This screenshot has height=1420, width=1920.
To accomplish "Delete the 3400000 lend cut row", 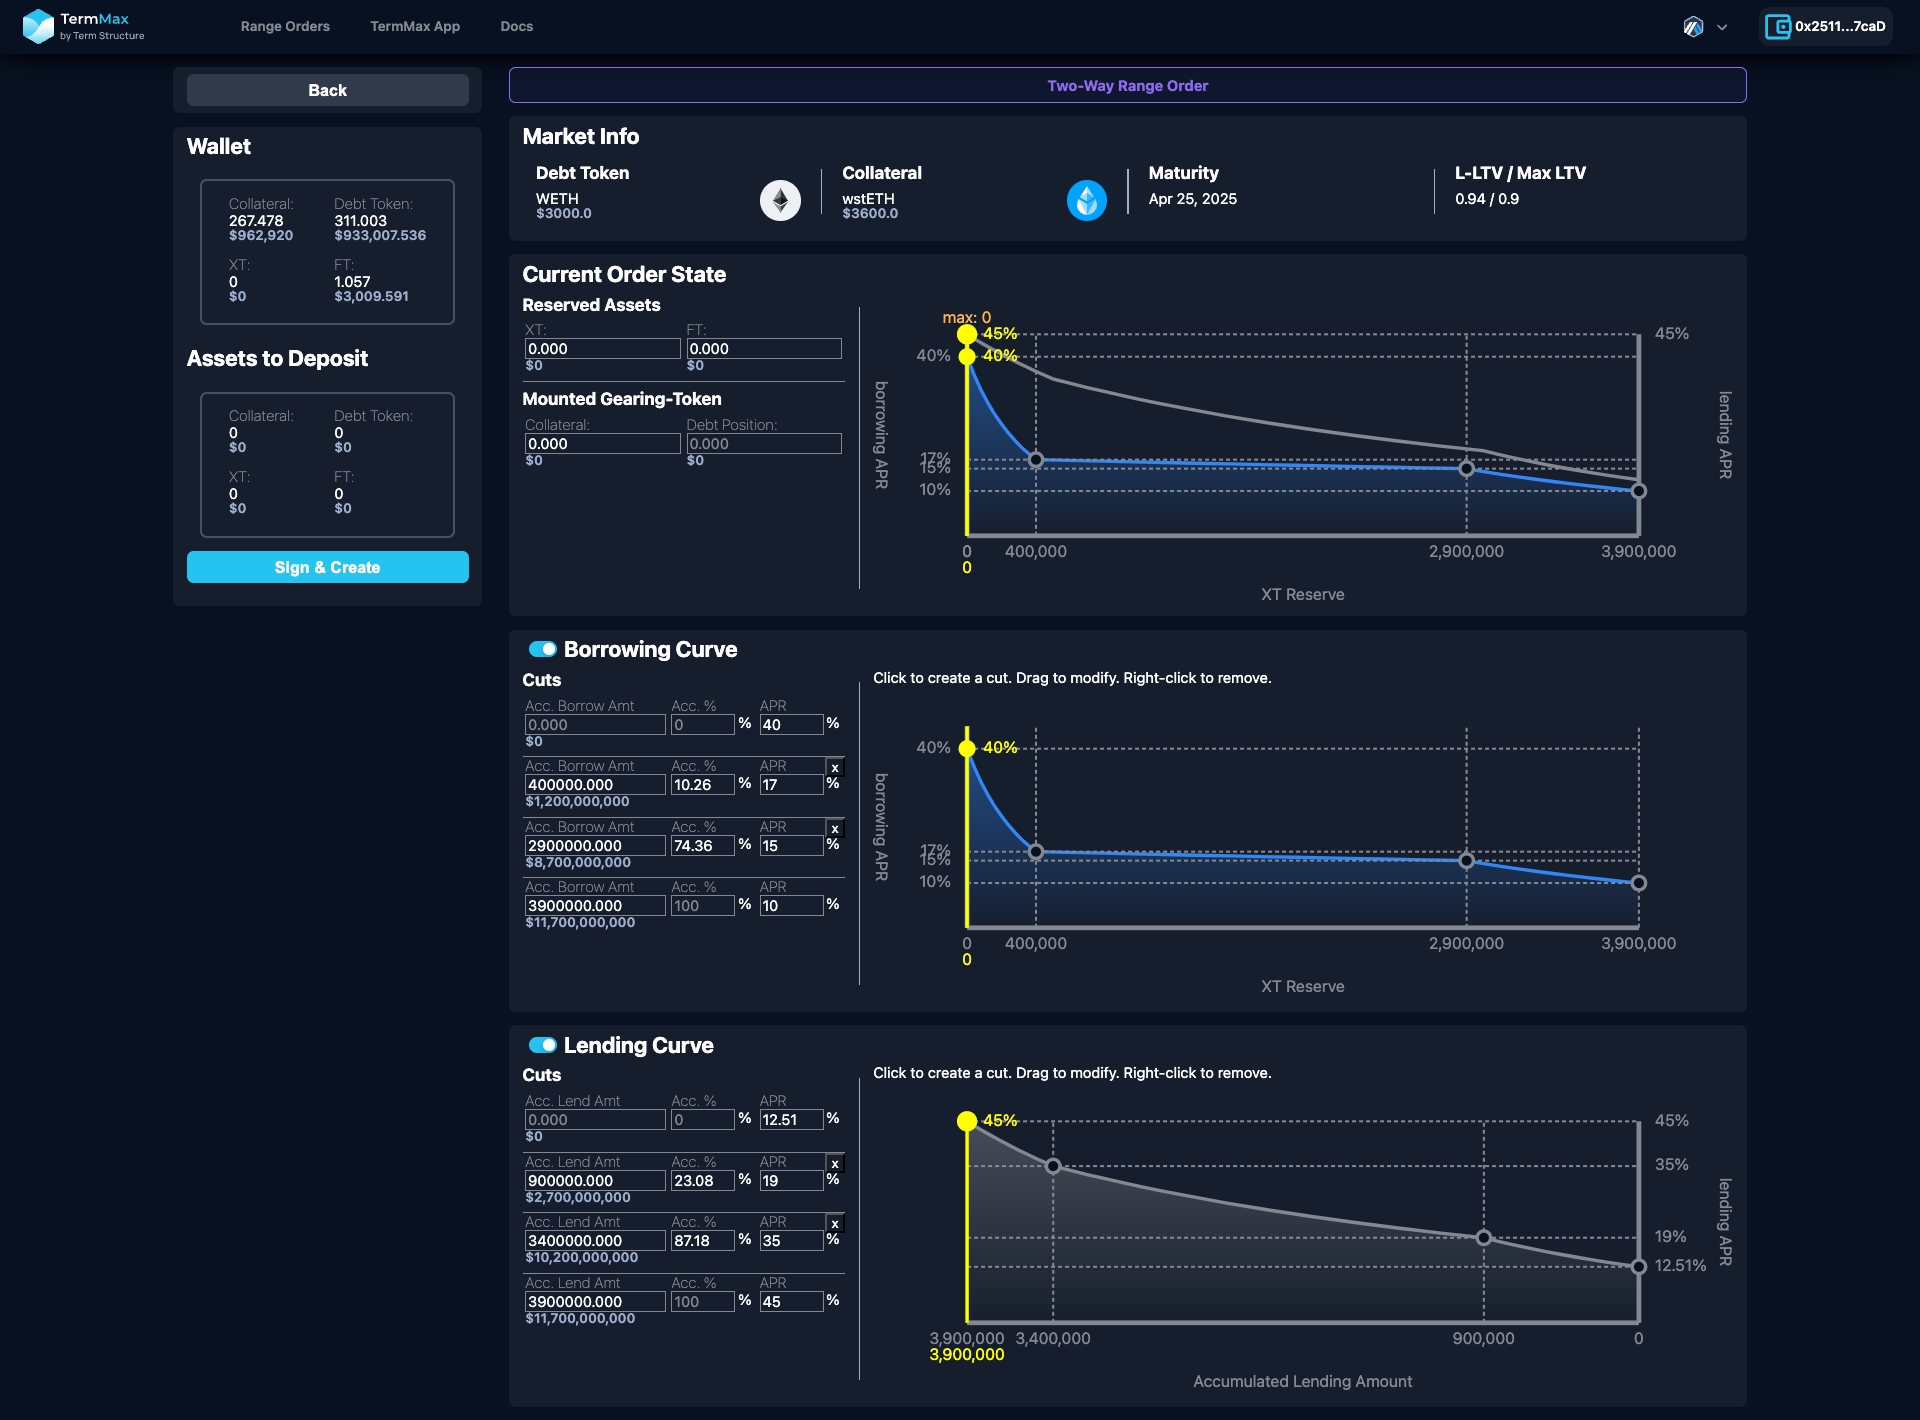I will 835,1224.
